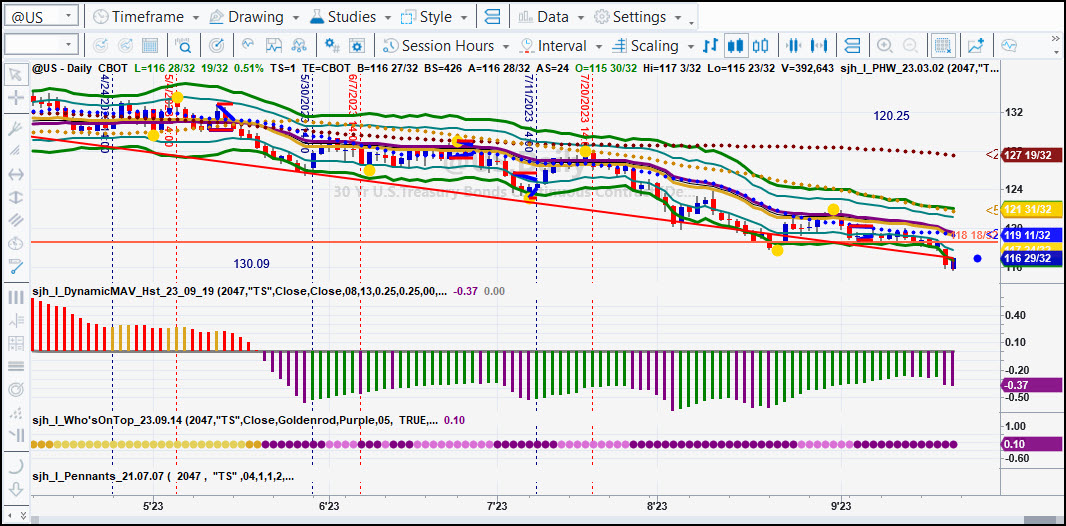This screenshot has width=1066, height=526.
Task: Click the zoom out magnifier icon
Action: [910, 46]
